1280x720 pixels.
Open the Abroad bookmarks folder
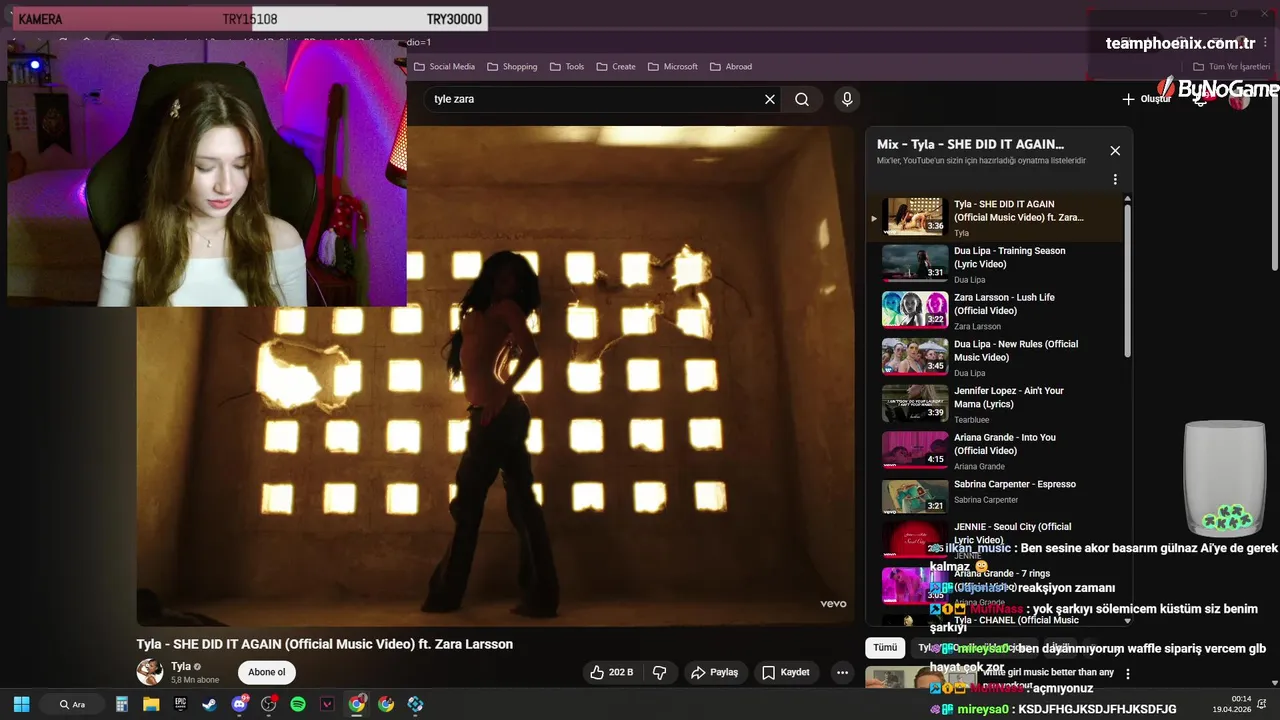[x=731, y=67]
